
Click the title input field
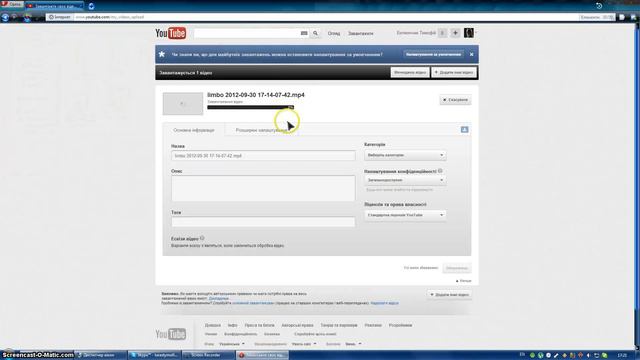pos(263,156)
